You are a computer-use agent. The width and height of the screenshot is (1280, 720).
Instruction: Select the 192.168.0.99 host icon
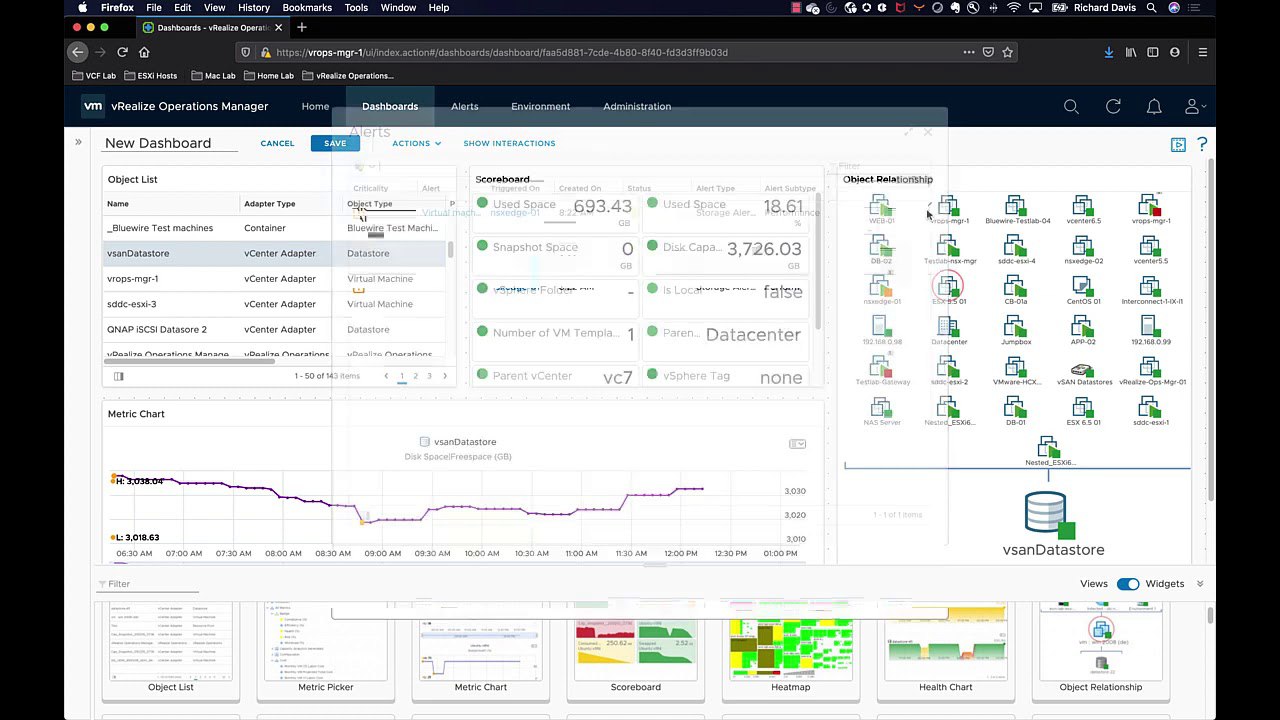[x=1150, y=327]
